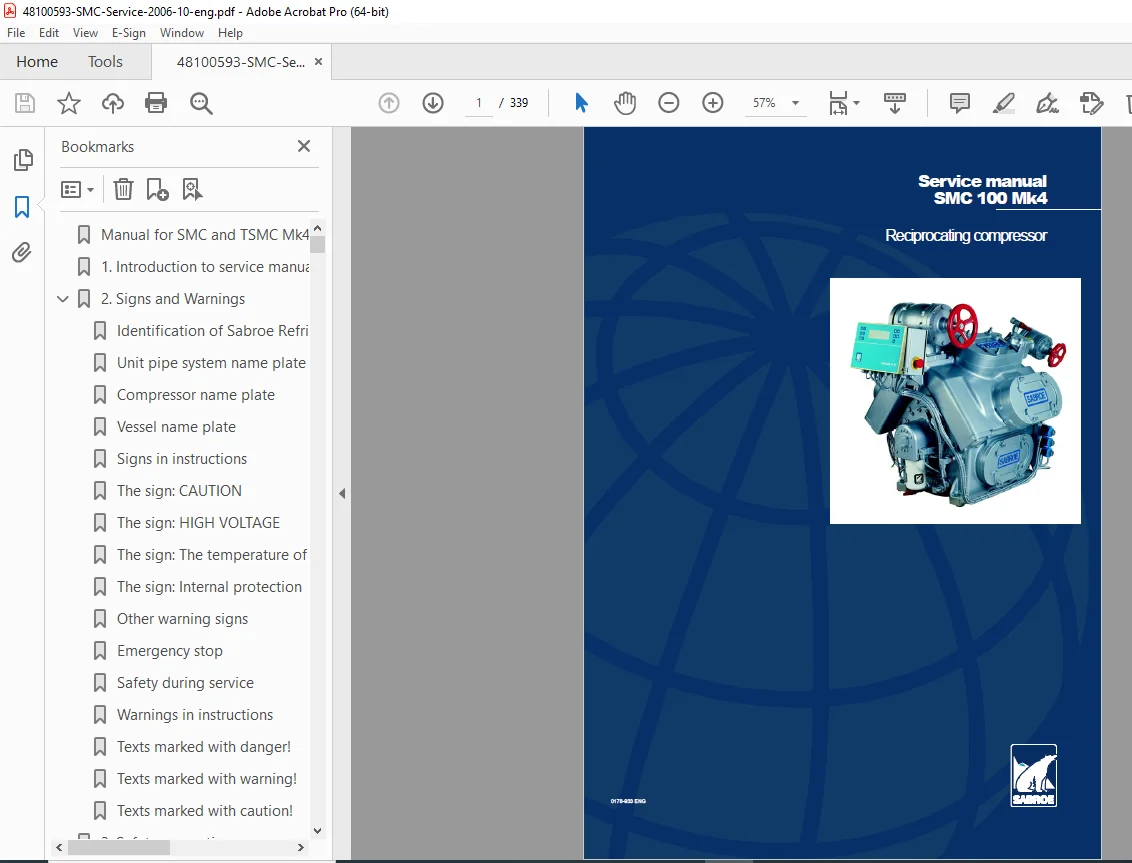Open The sign: Internal protection bookmark
This screenshot has height=863, width=1132.
point(209,587)
